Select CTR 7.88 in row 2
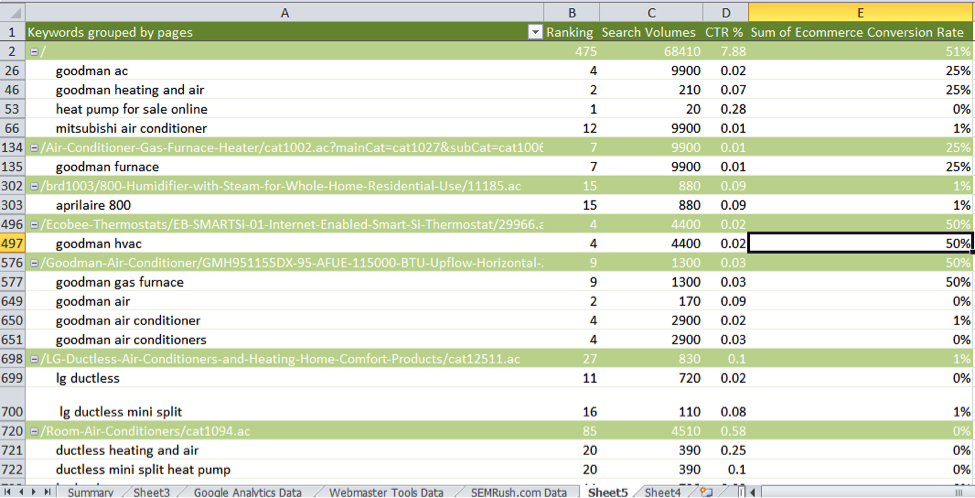Viewport: 975px width, 498px height. tap(726, 52)
